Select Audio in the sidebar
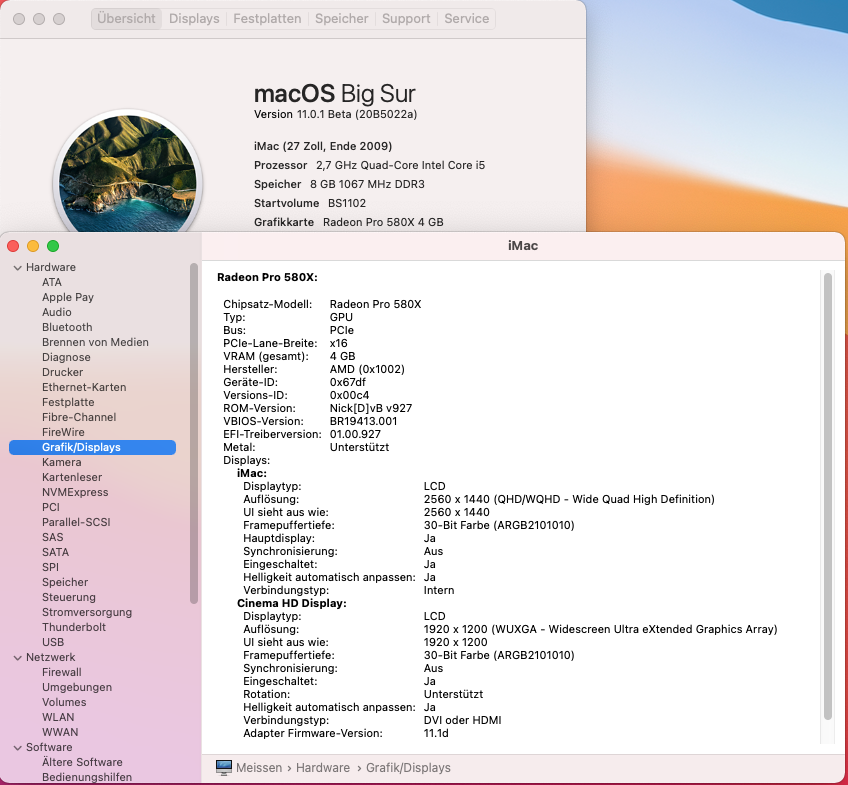This screenshot has width=848, height=785. [57, 312]
